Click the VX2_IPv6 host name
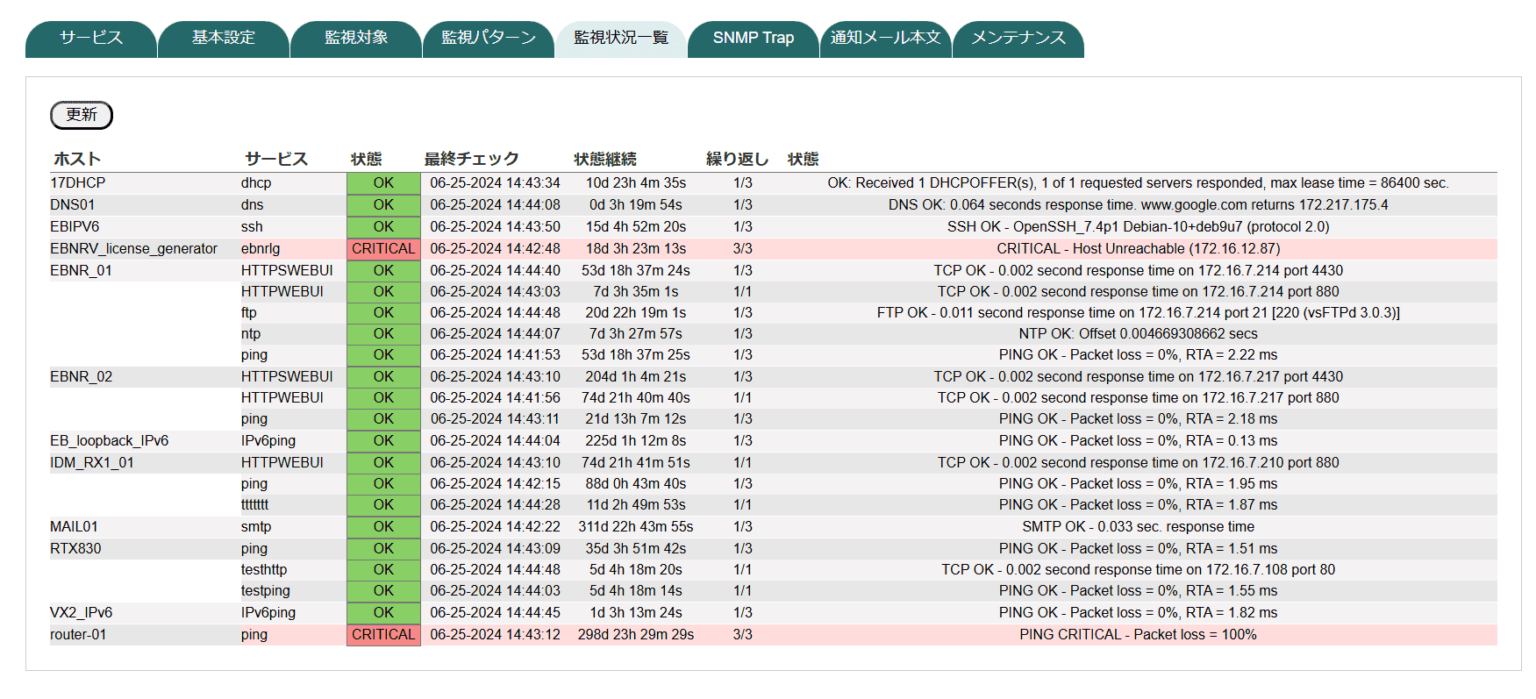 coord(81,613)
